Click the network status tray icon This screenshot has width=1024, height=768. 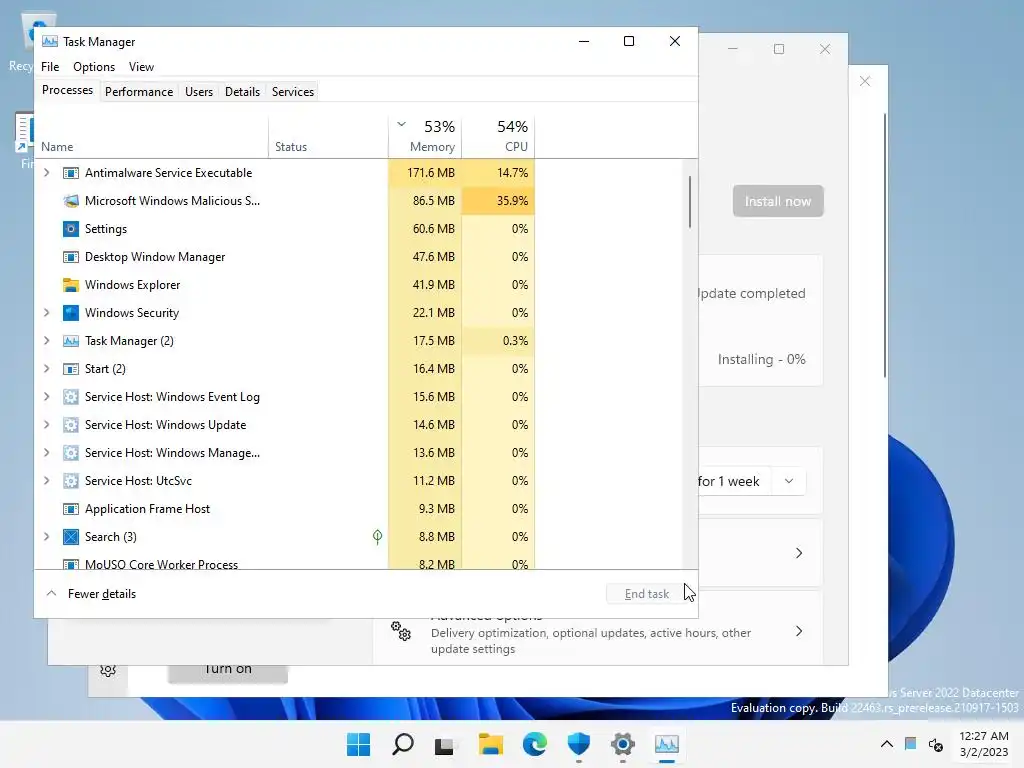[x=910, y=744]
